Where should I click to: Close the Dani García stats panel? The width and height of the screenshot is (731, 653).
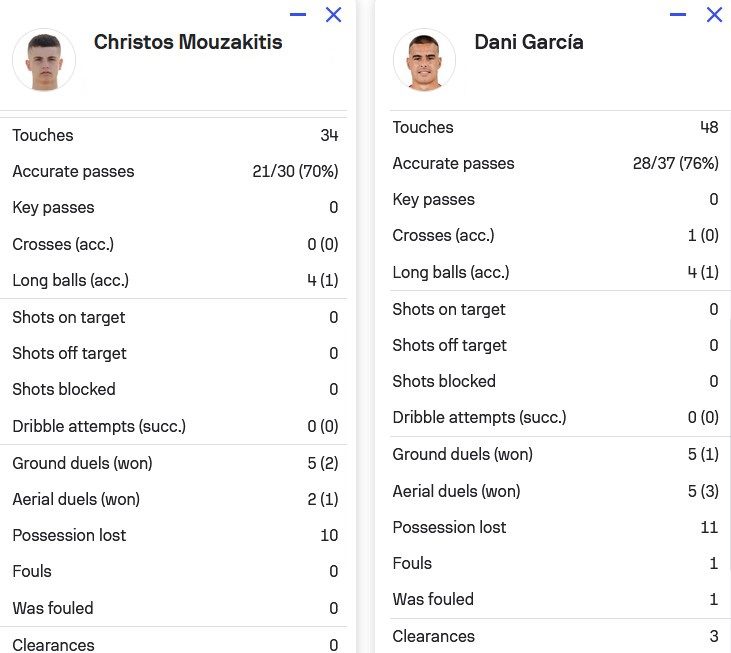714,15
